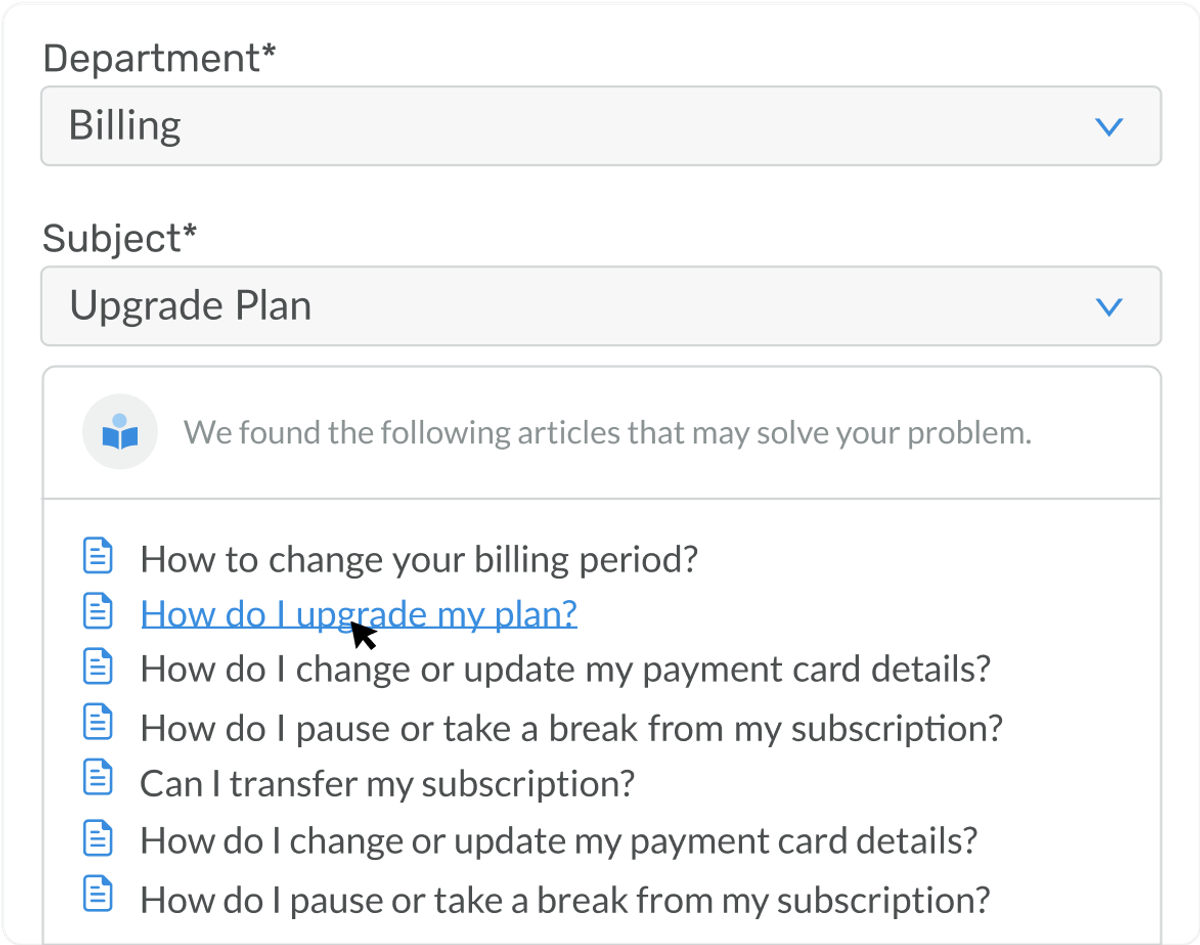This screenshot has width=1200, height=945.
Task: Open the Department dropdown showing Billing
Action: [x=600, y=126]
